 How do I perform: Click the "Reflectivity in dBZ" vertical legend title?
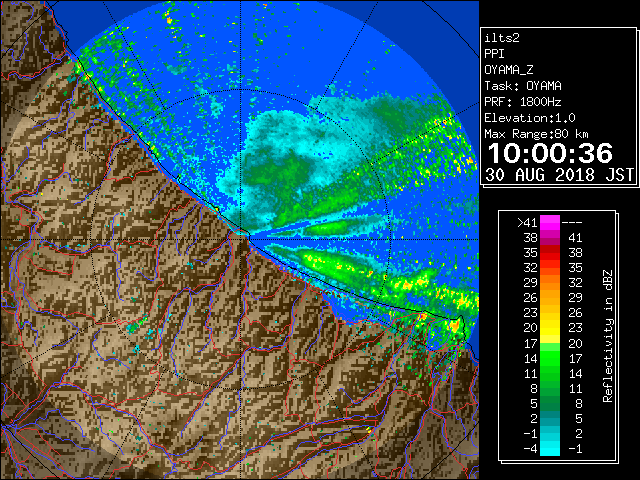608,336
